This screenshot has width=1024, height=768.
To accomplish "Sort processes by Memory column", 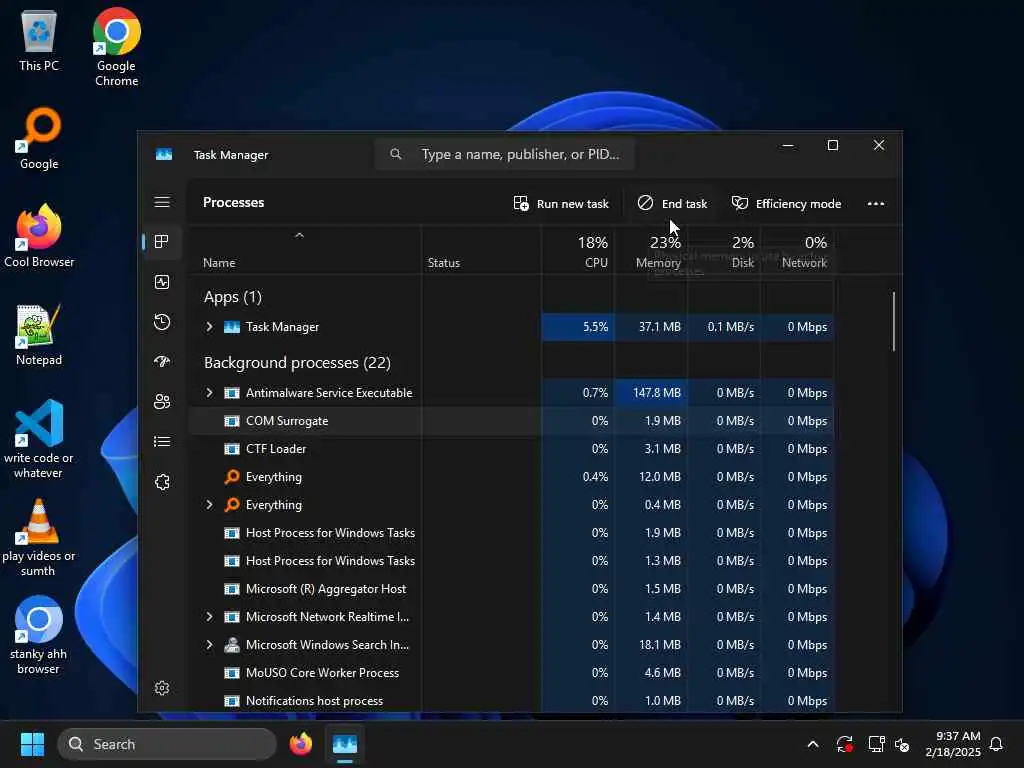I will click(x=650, y=251).
